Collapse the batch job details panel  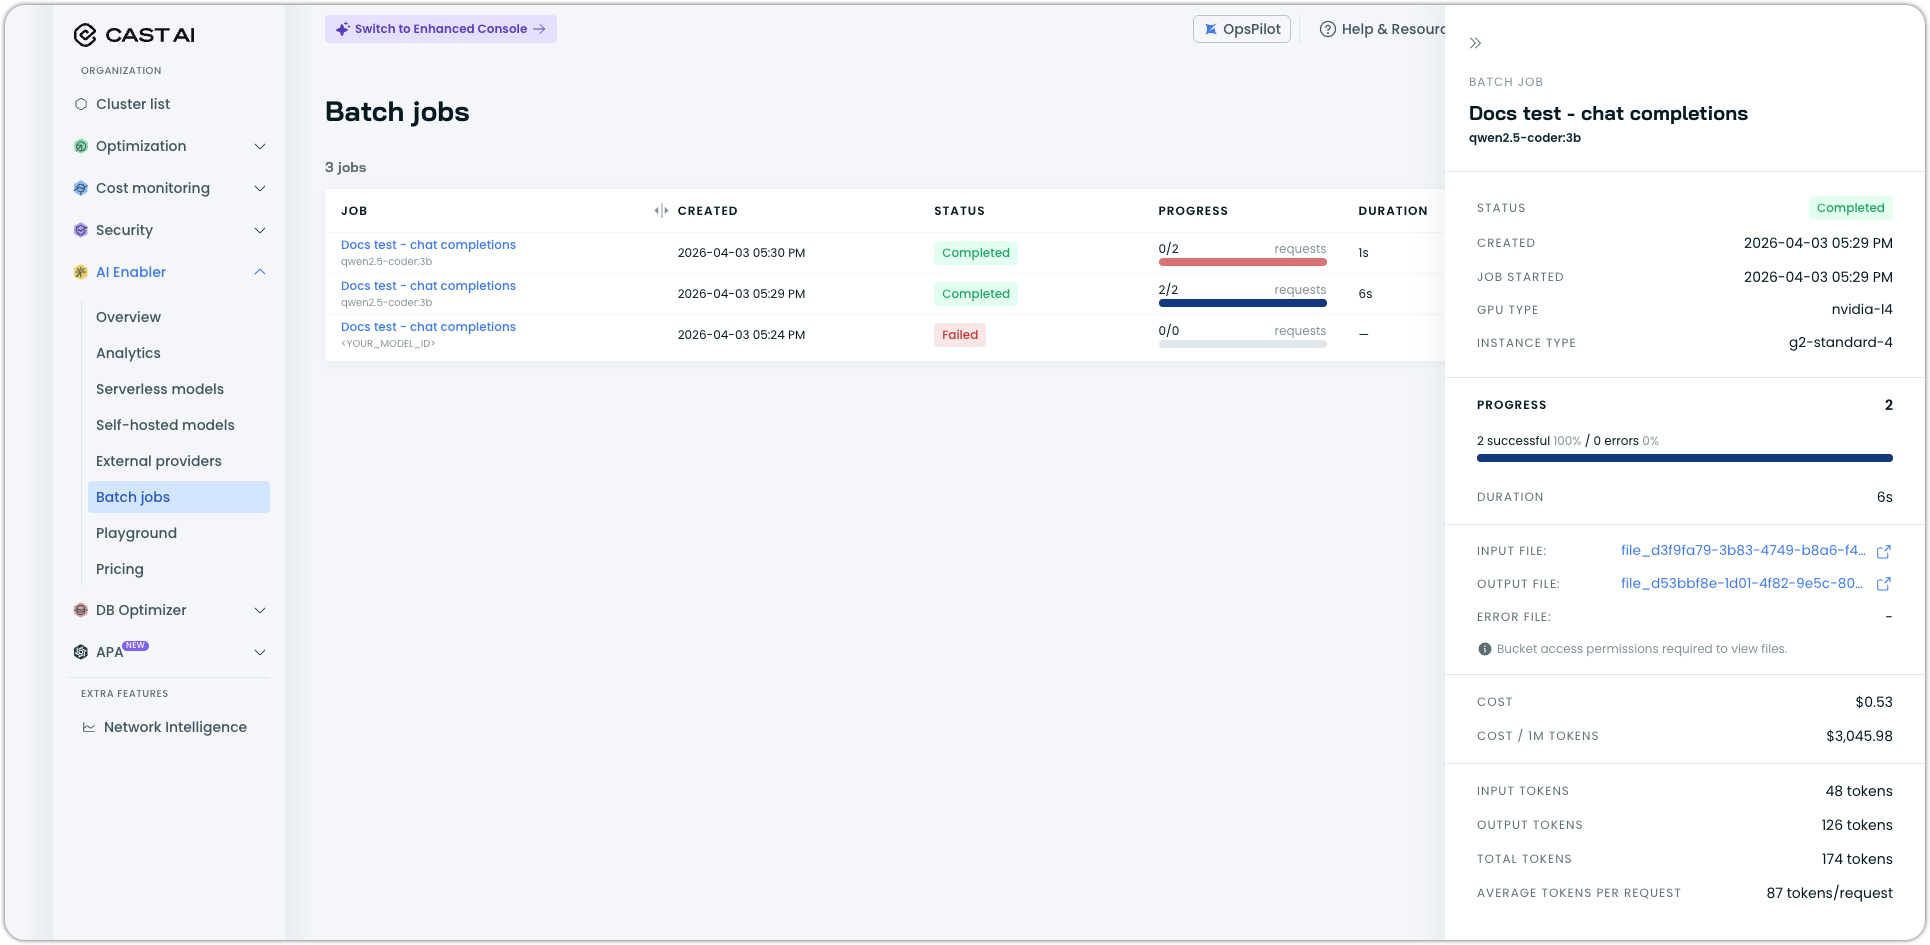pyautogui.click(x=1475, y=43)
